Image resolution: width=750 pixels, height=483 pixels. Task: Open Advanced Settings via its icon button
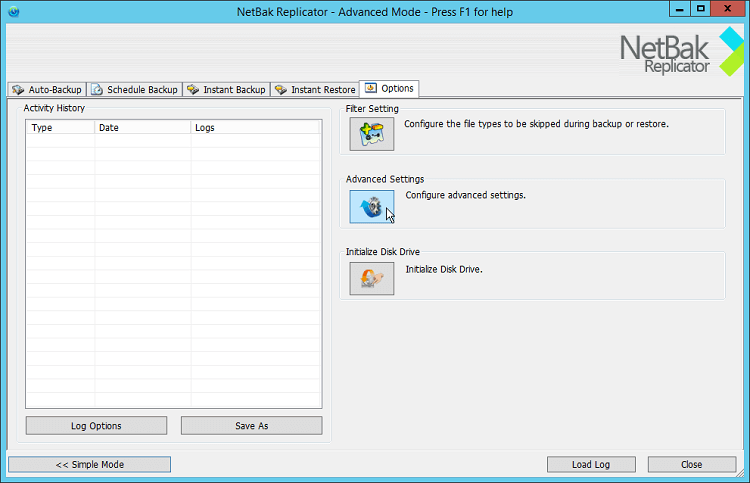coord(372,206)
